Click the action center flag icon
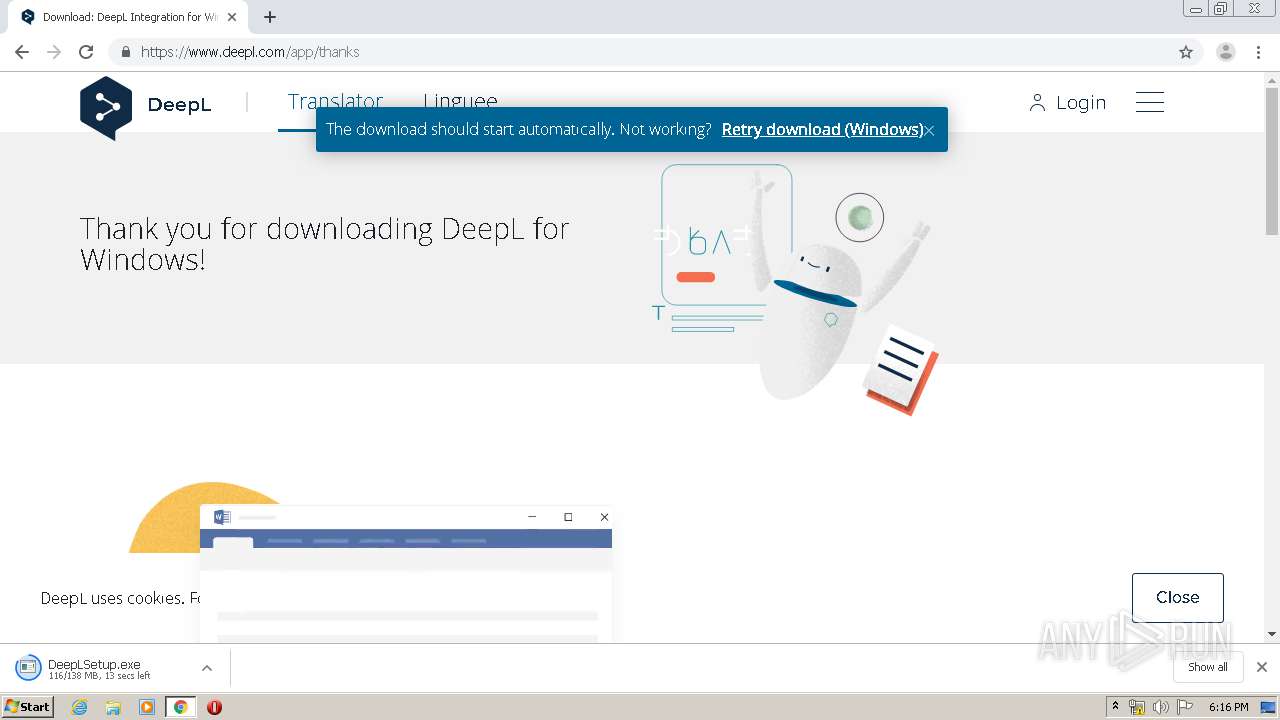The image size is (1280, 720). 1184,707
